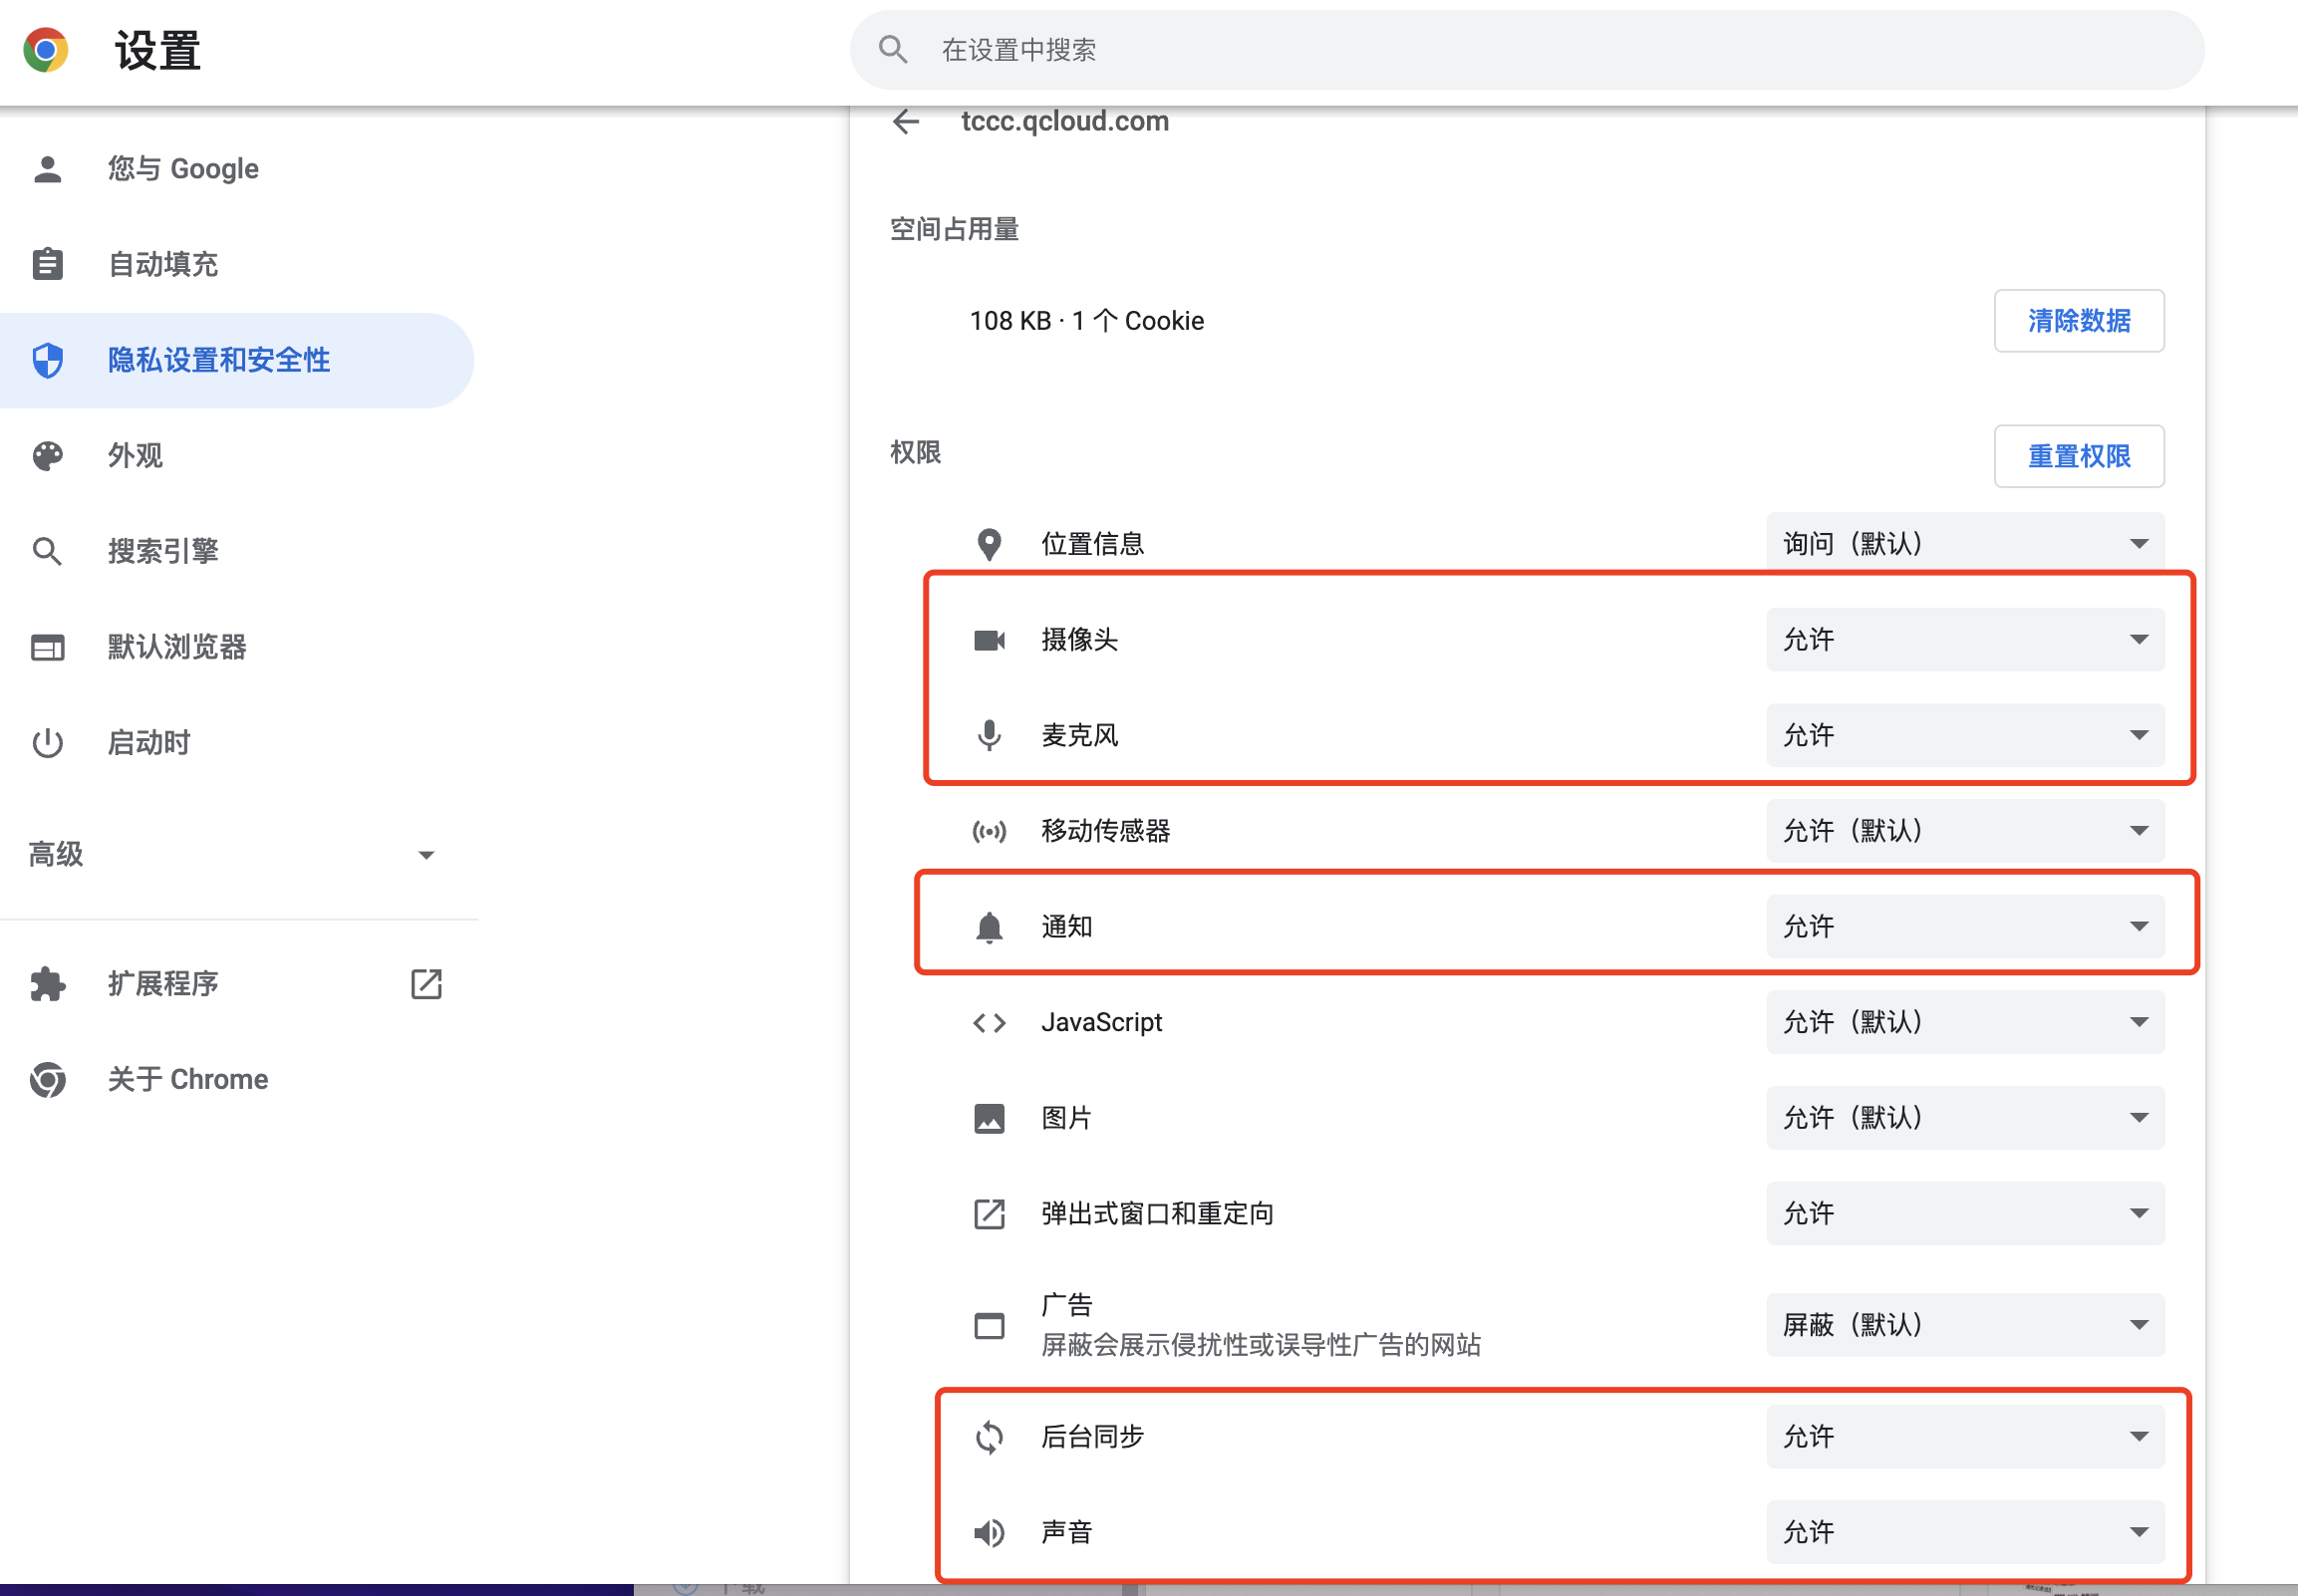The height and width of the screenshot is (1596, 2298).
Task: Open the 隐私设置和安全性 sidebar item
Action: [218, 360]
